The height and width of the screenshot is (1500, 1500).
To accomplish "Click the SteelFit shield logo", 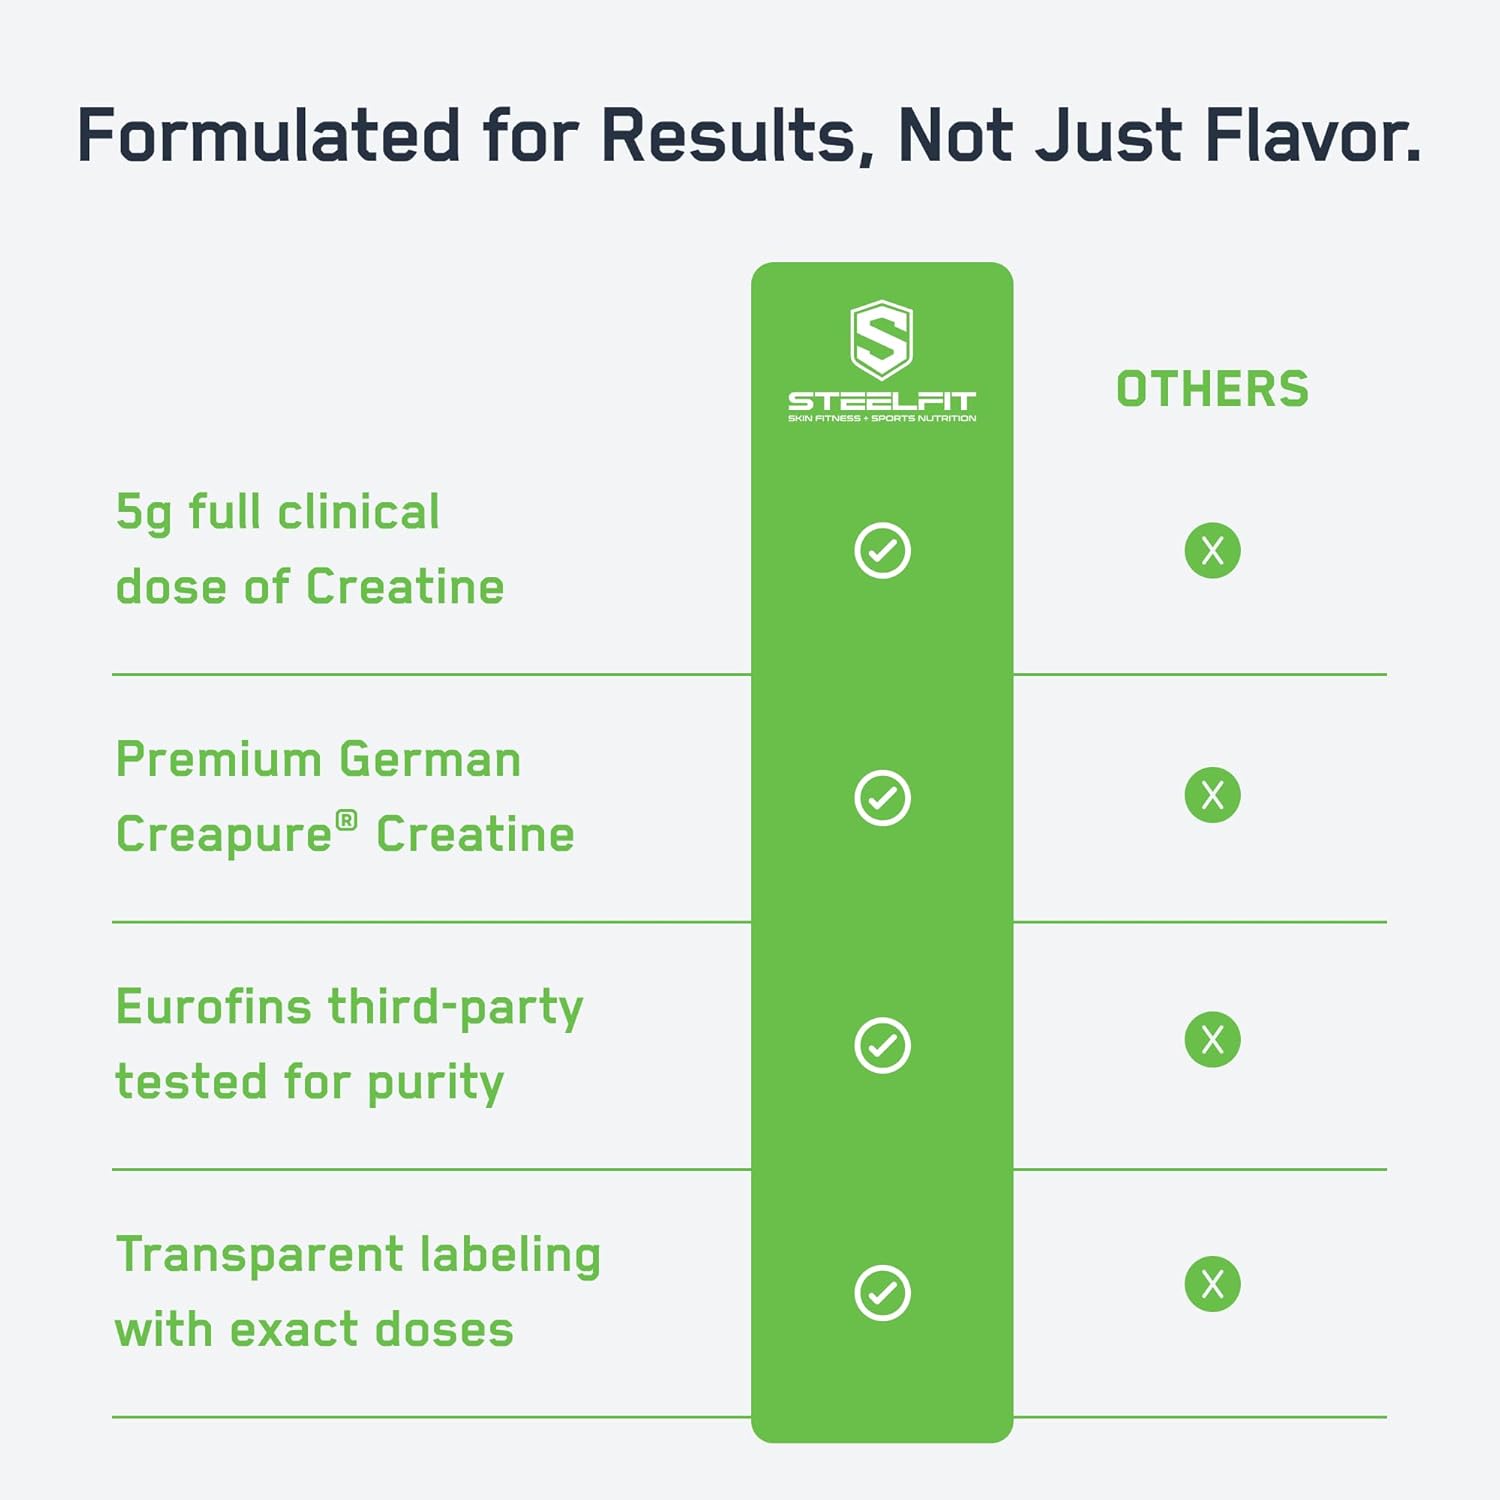I will (881, 339).
